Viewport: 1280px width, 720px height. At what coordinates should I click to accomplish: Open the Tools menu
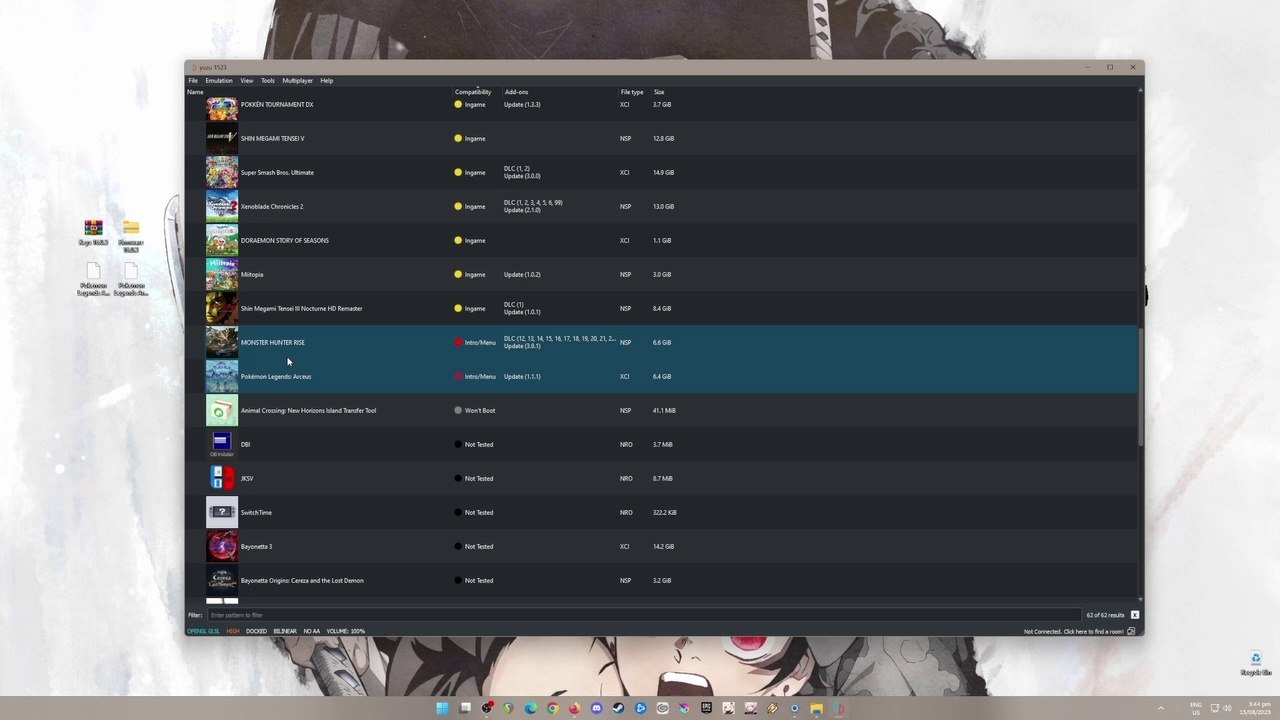(x=268, y=81)
